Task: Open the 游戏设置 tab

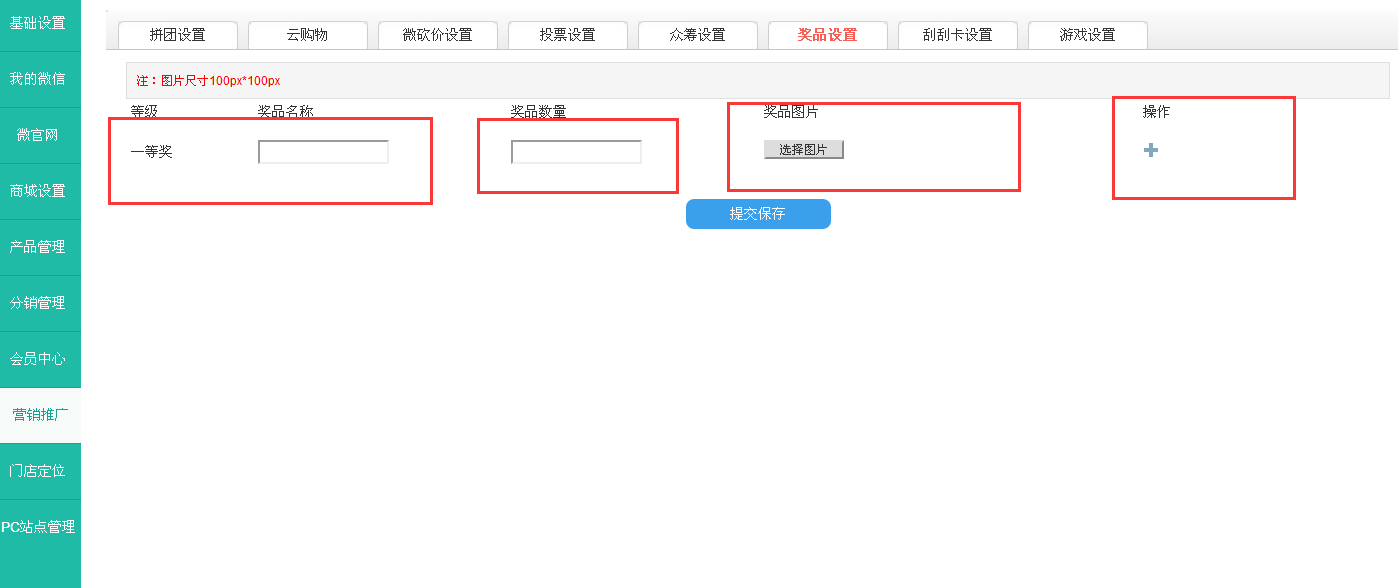Action: click(1087, 35)
